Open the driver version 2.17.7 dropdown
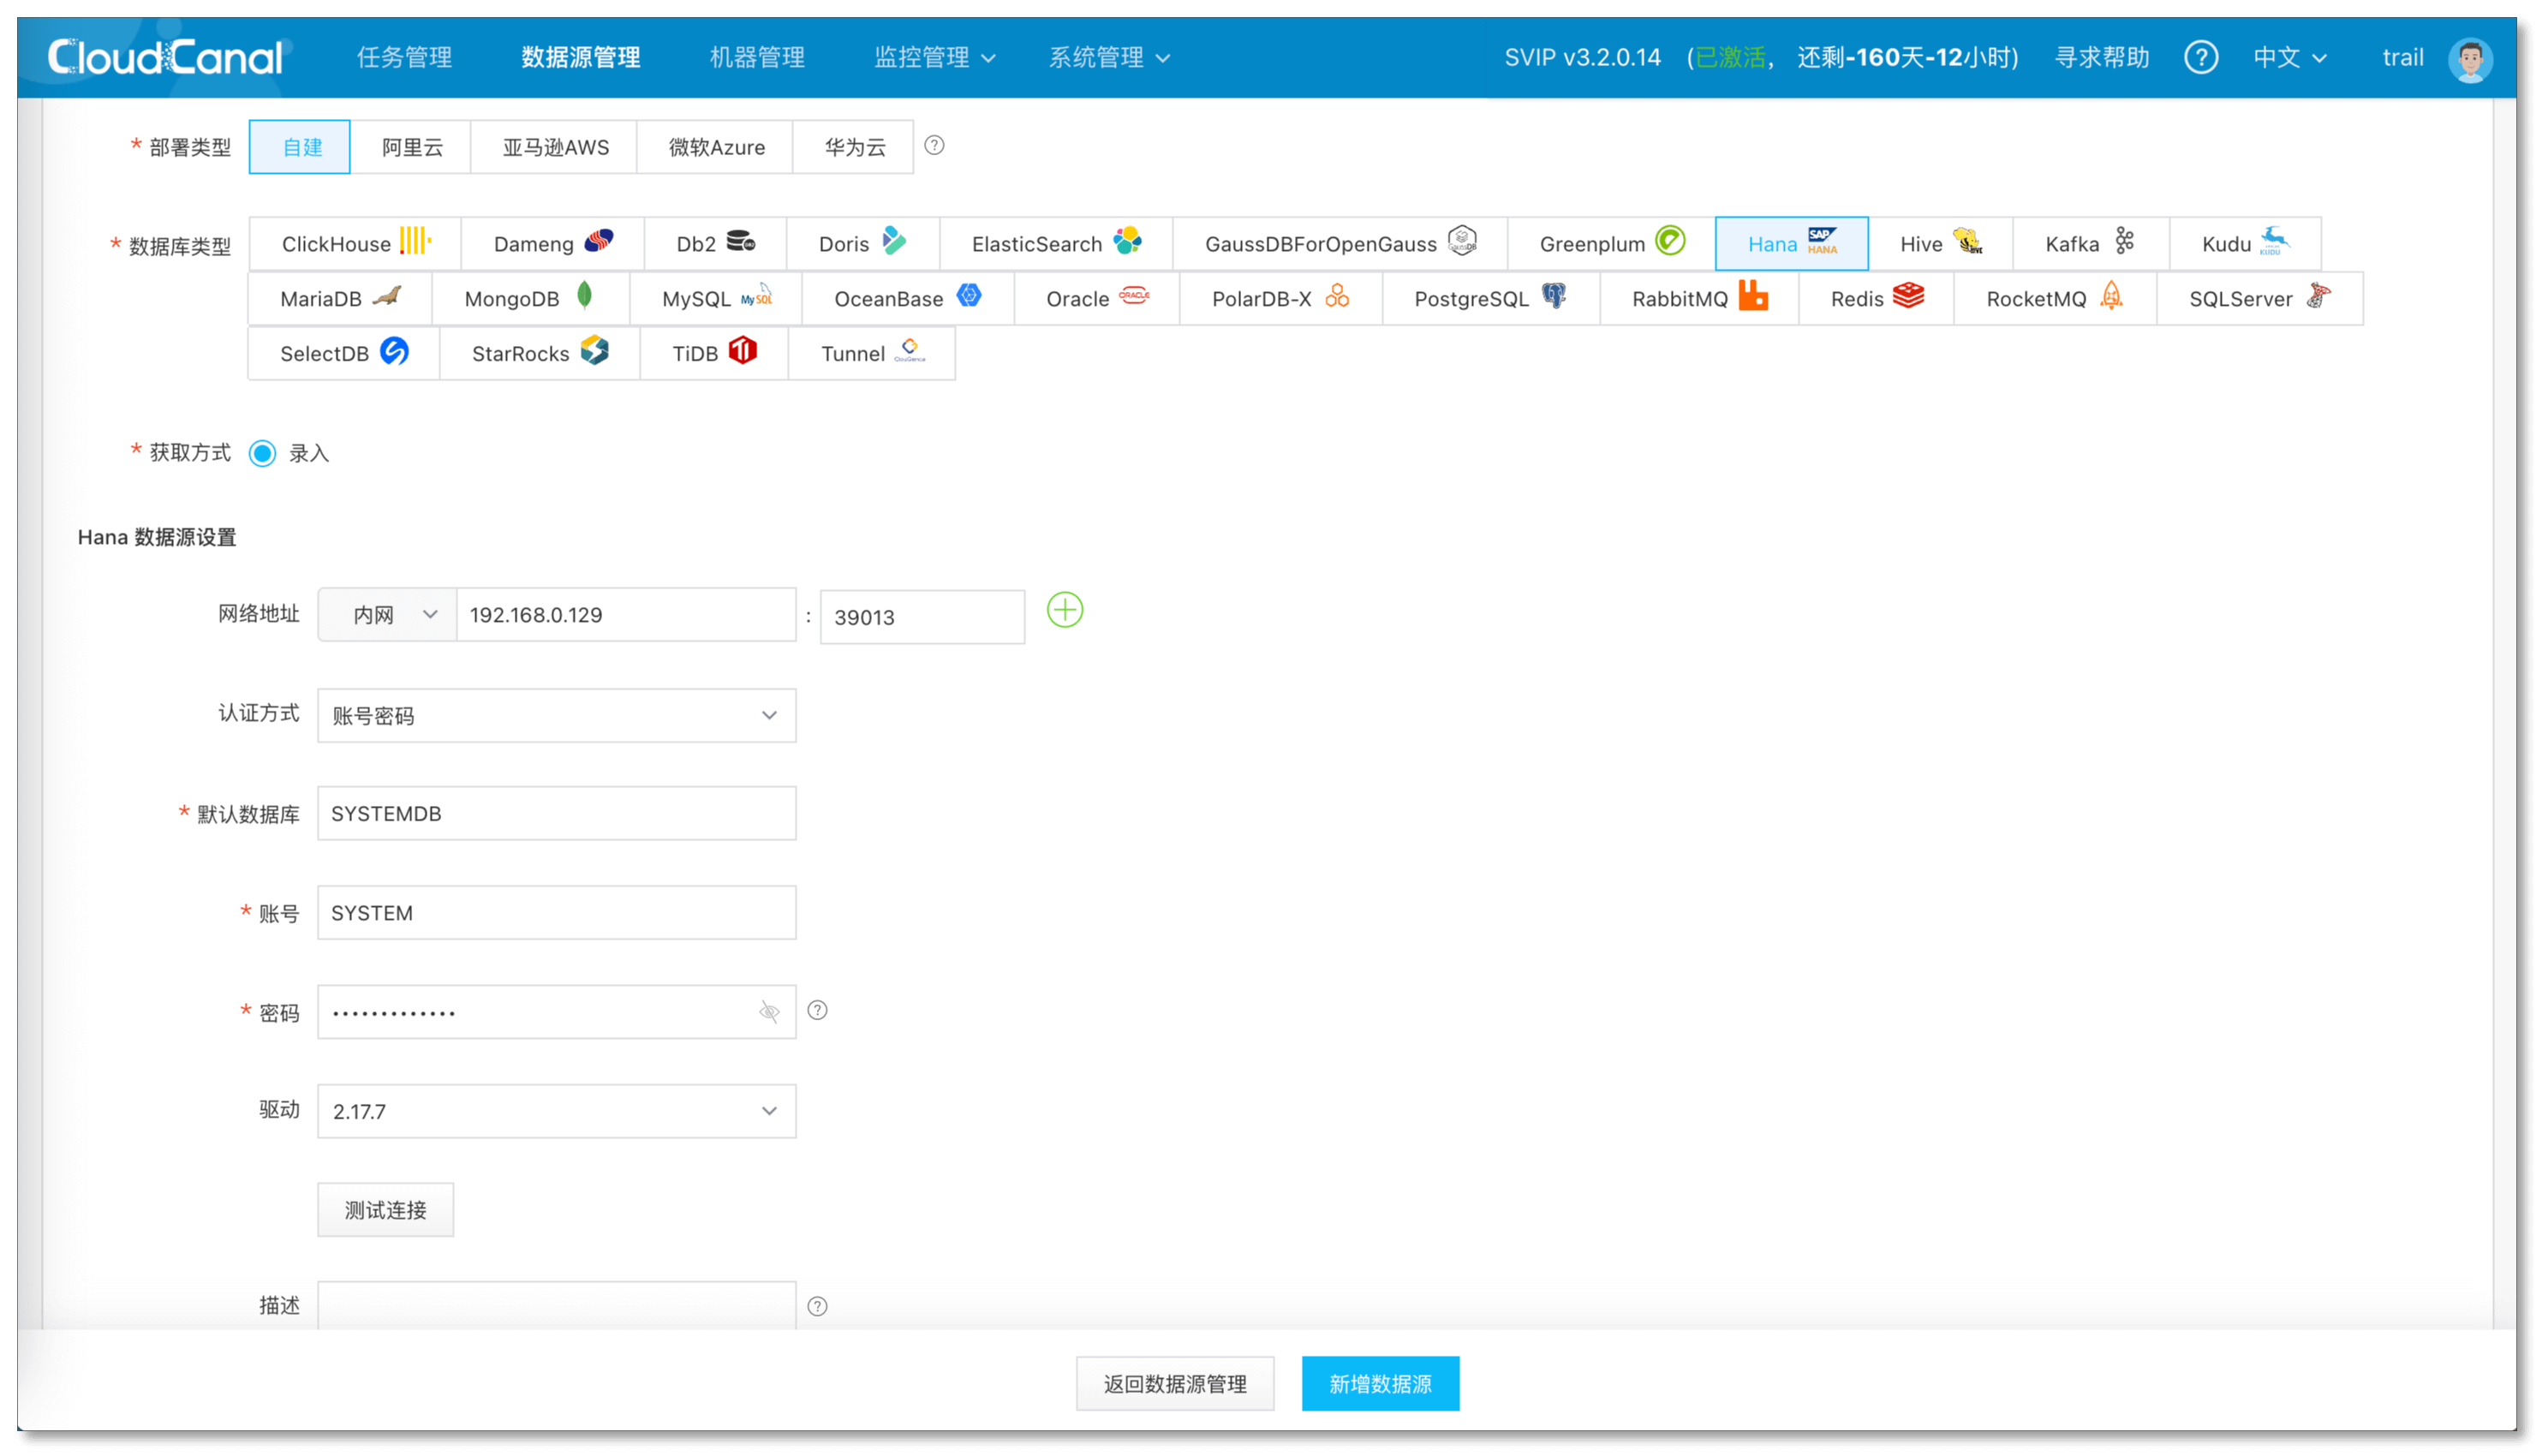Viewport: 2542px width, 1456px height. pyautogui.click(x=557, y=1111)
